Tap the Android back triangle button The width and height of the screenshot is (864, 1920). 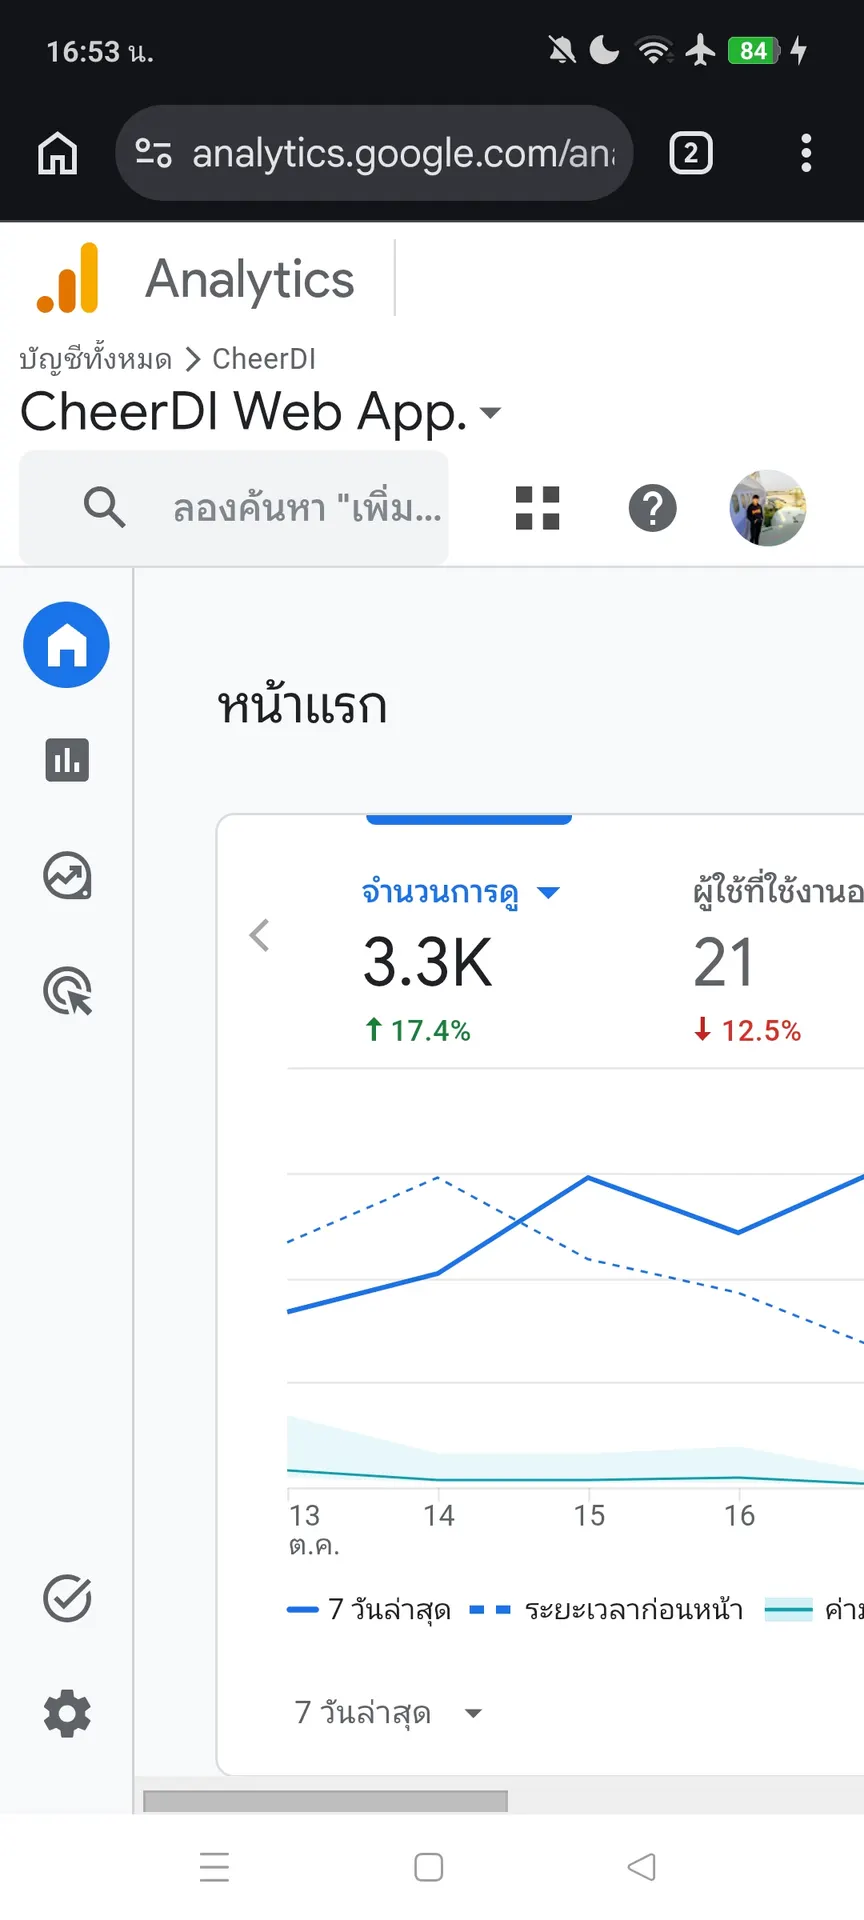(x=642, y=1867)
